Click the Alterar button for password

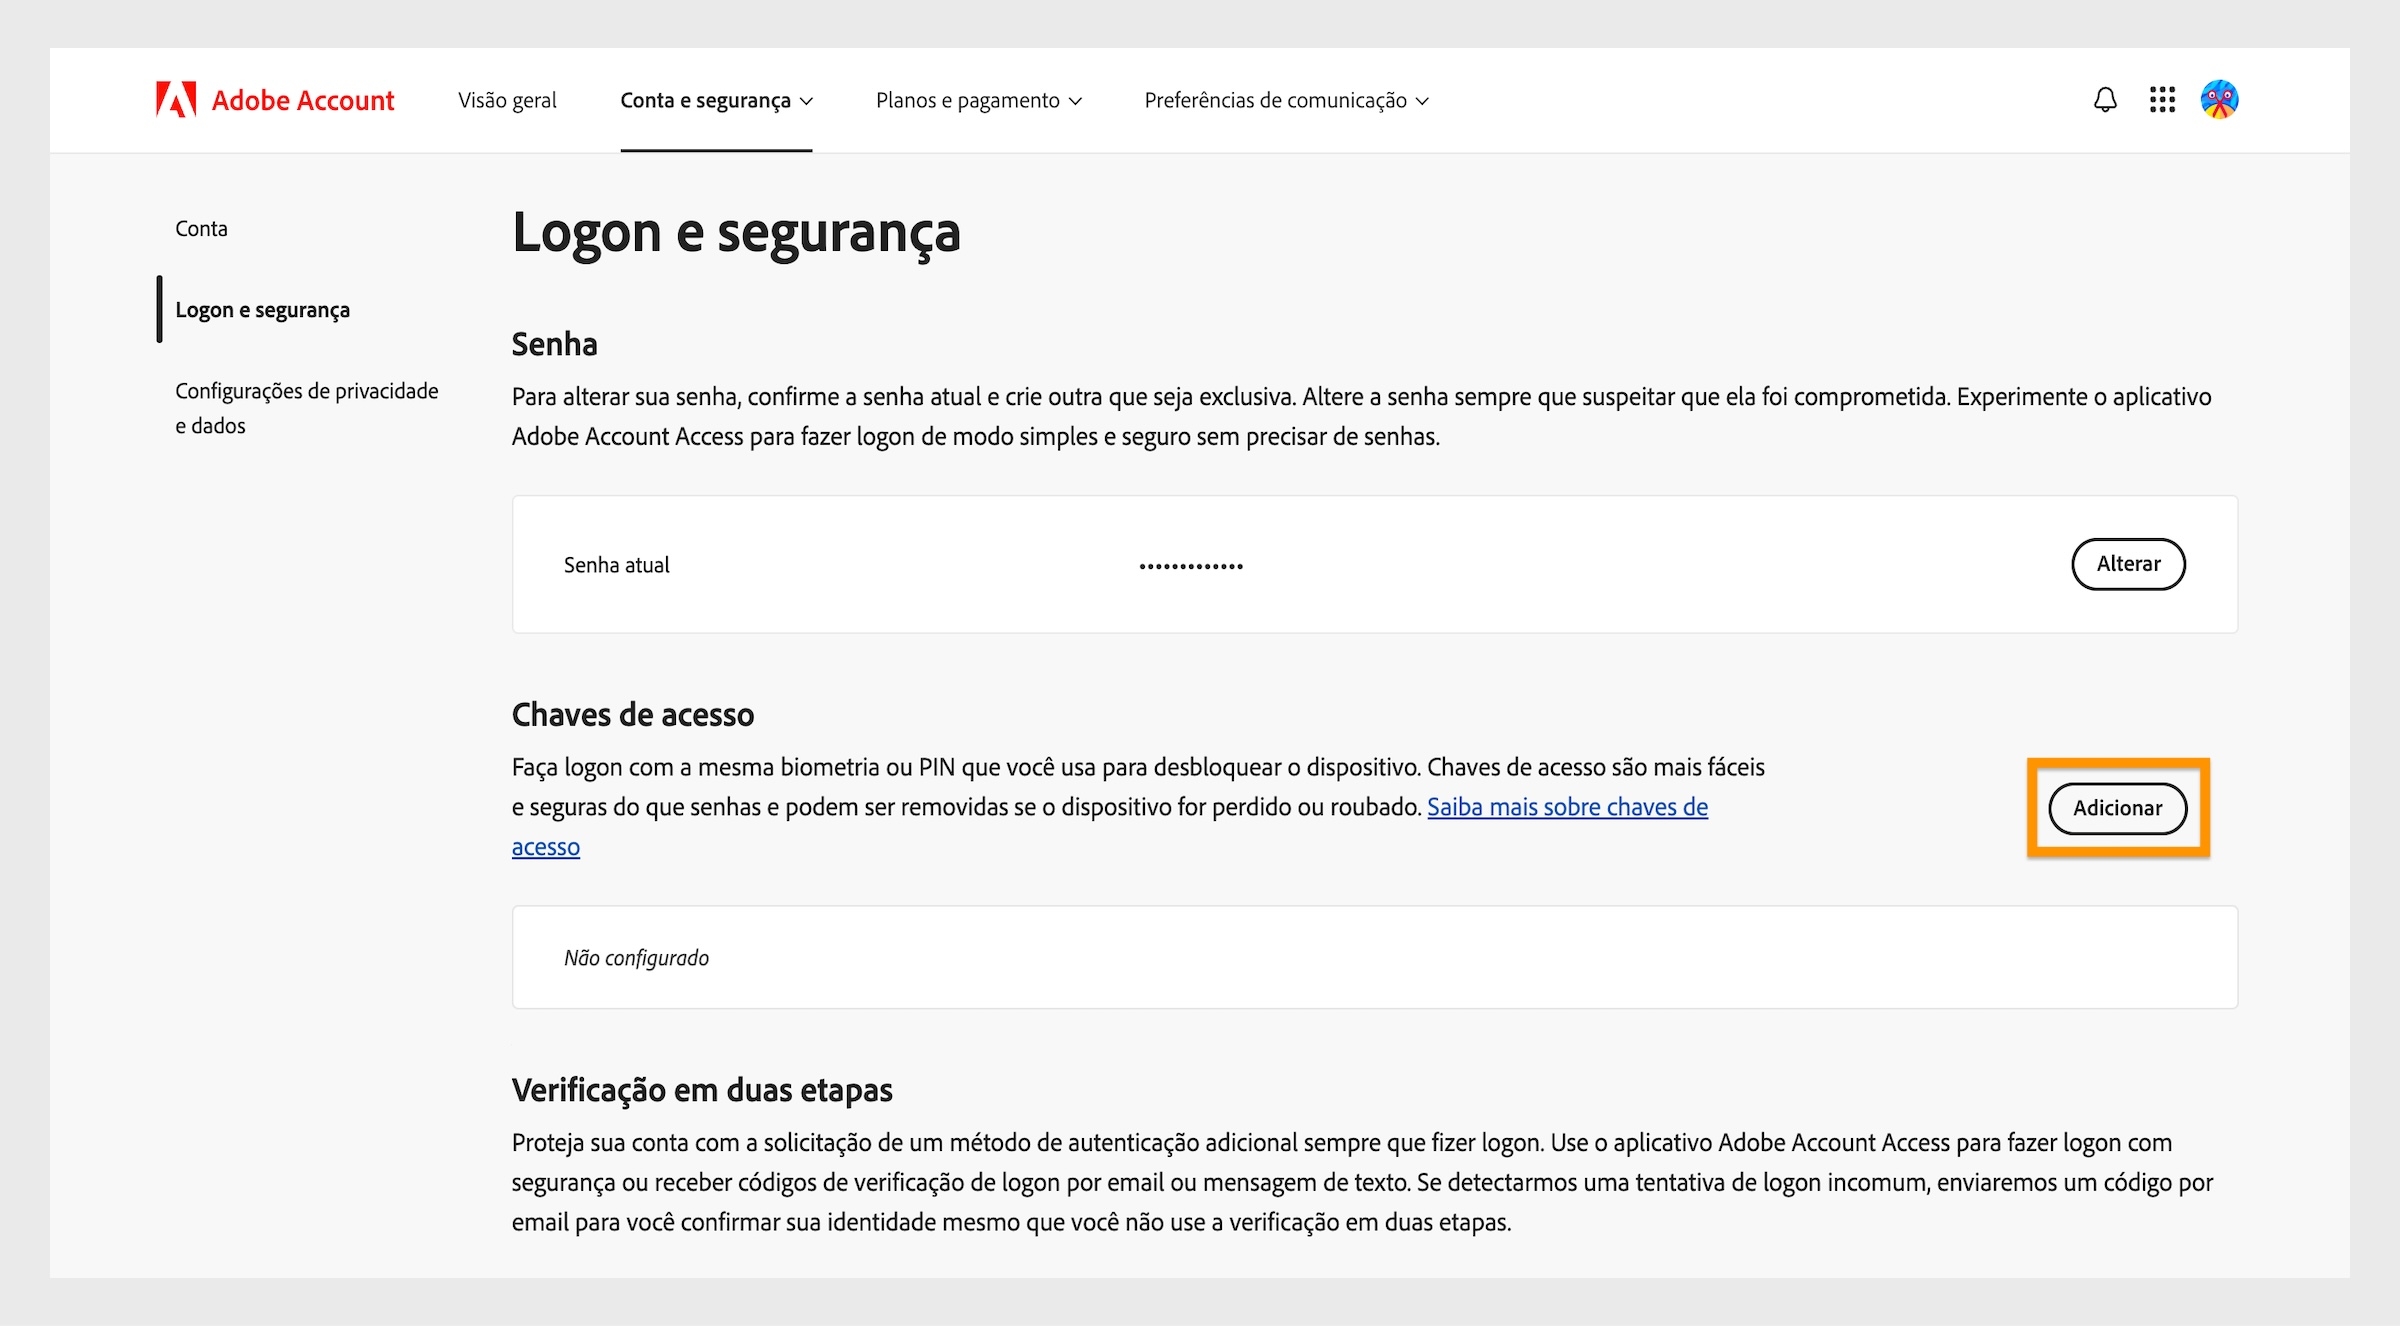pos(2129,564)
